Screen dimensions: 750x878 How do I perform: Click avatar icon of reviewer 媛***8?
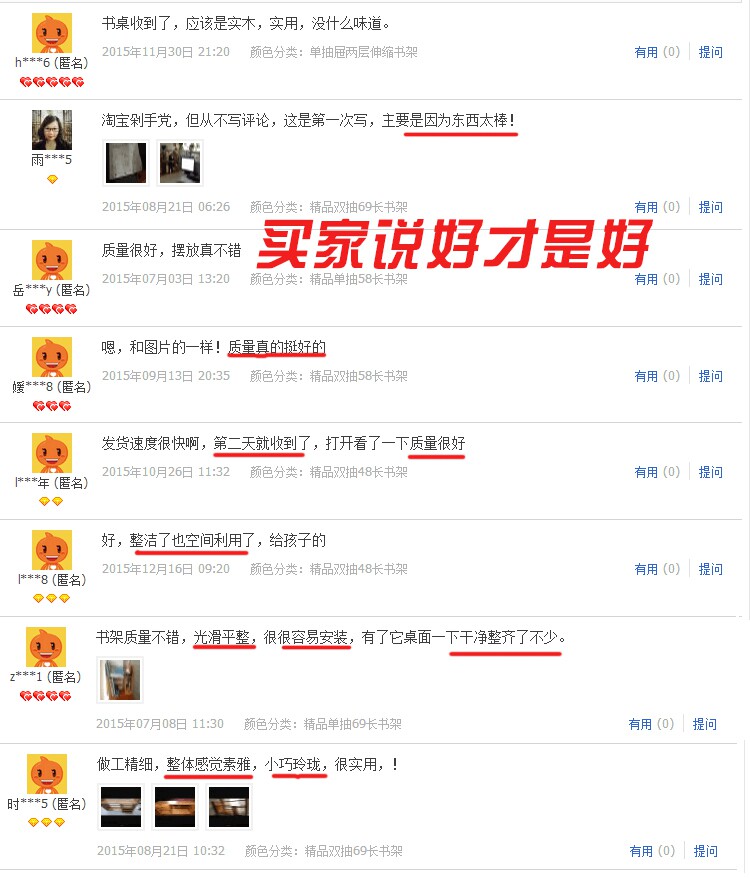click(x=52, y=357)
